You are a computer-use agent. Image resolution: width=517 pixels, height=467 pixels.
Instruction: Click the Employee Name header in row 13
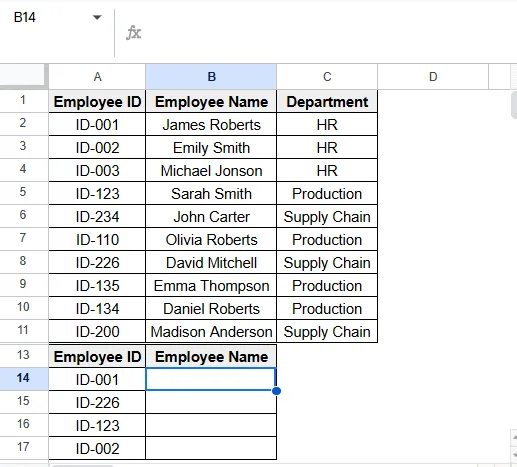tap(211, 356)
